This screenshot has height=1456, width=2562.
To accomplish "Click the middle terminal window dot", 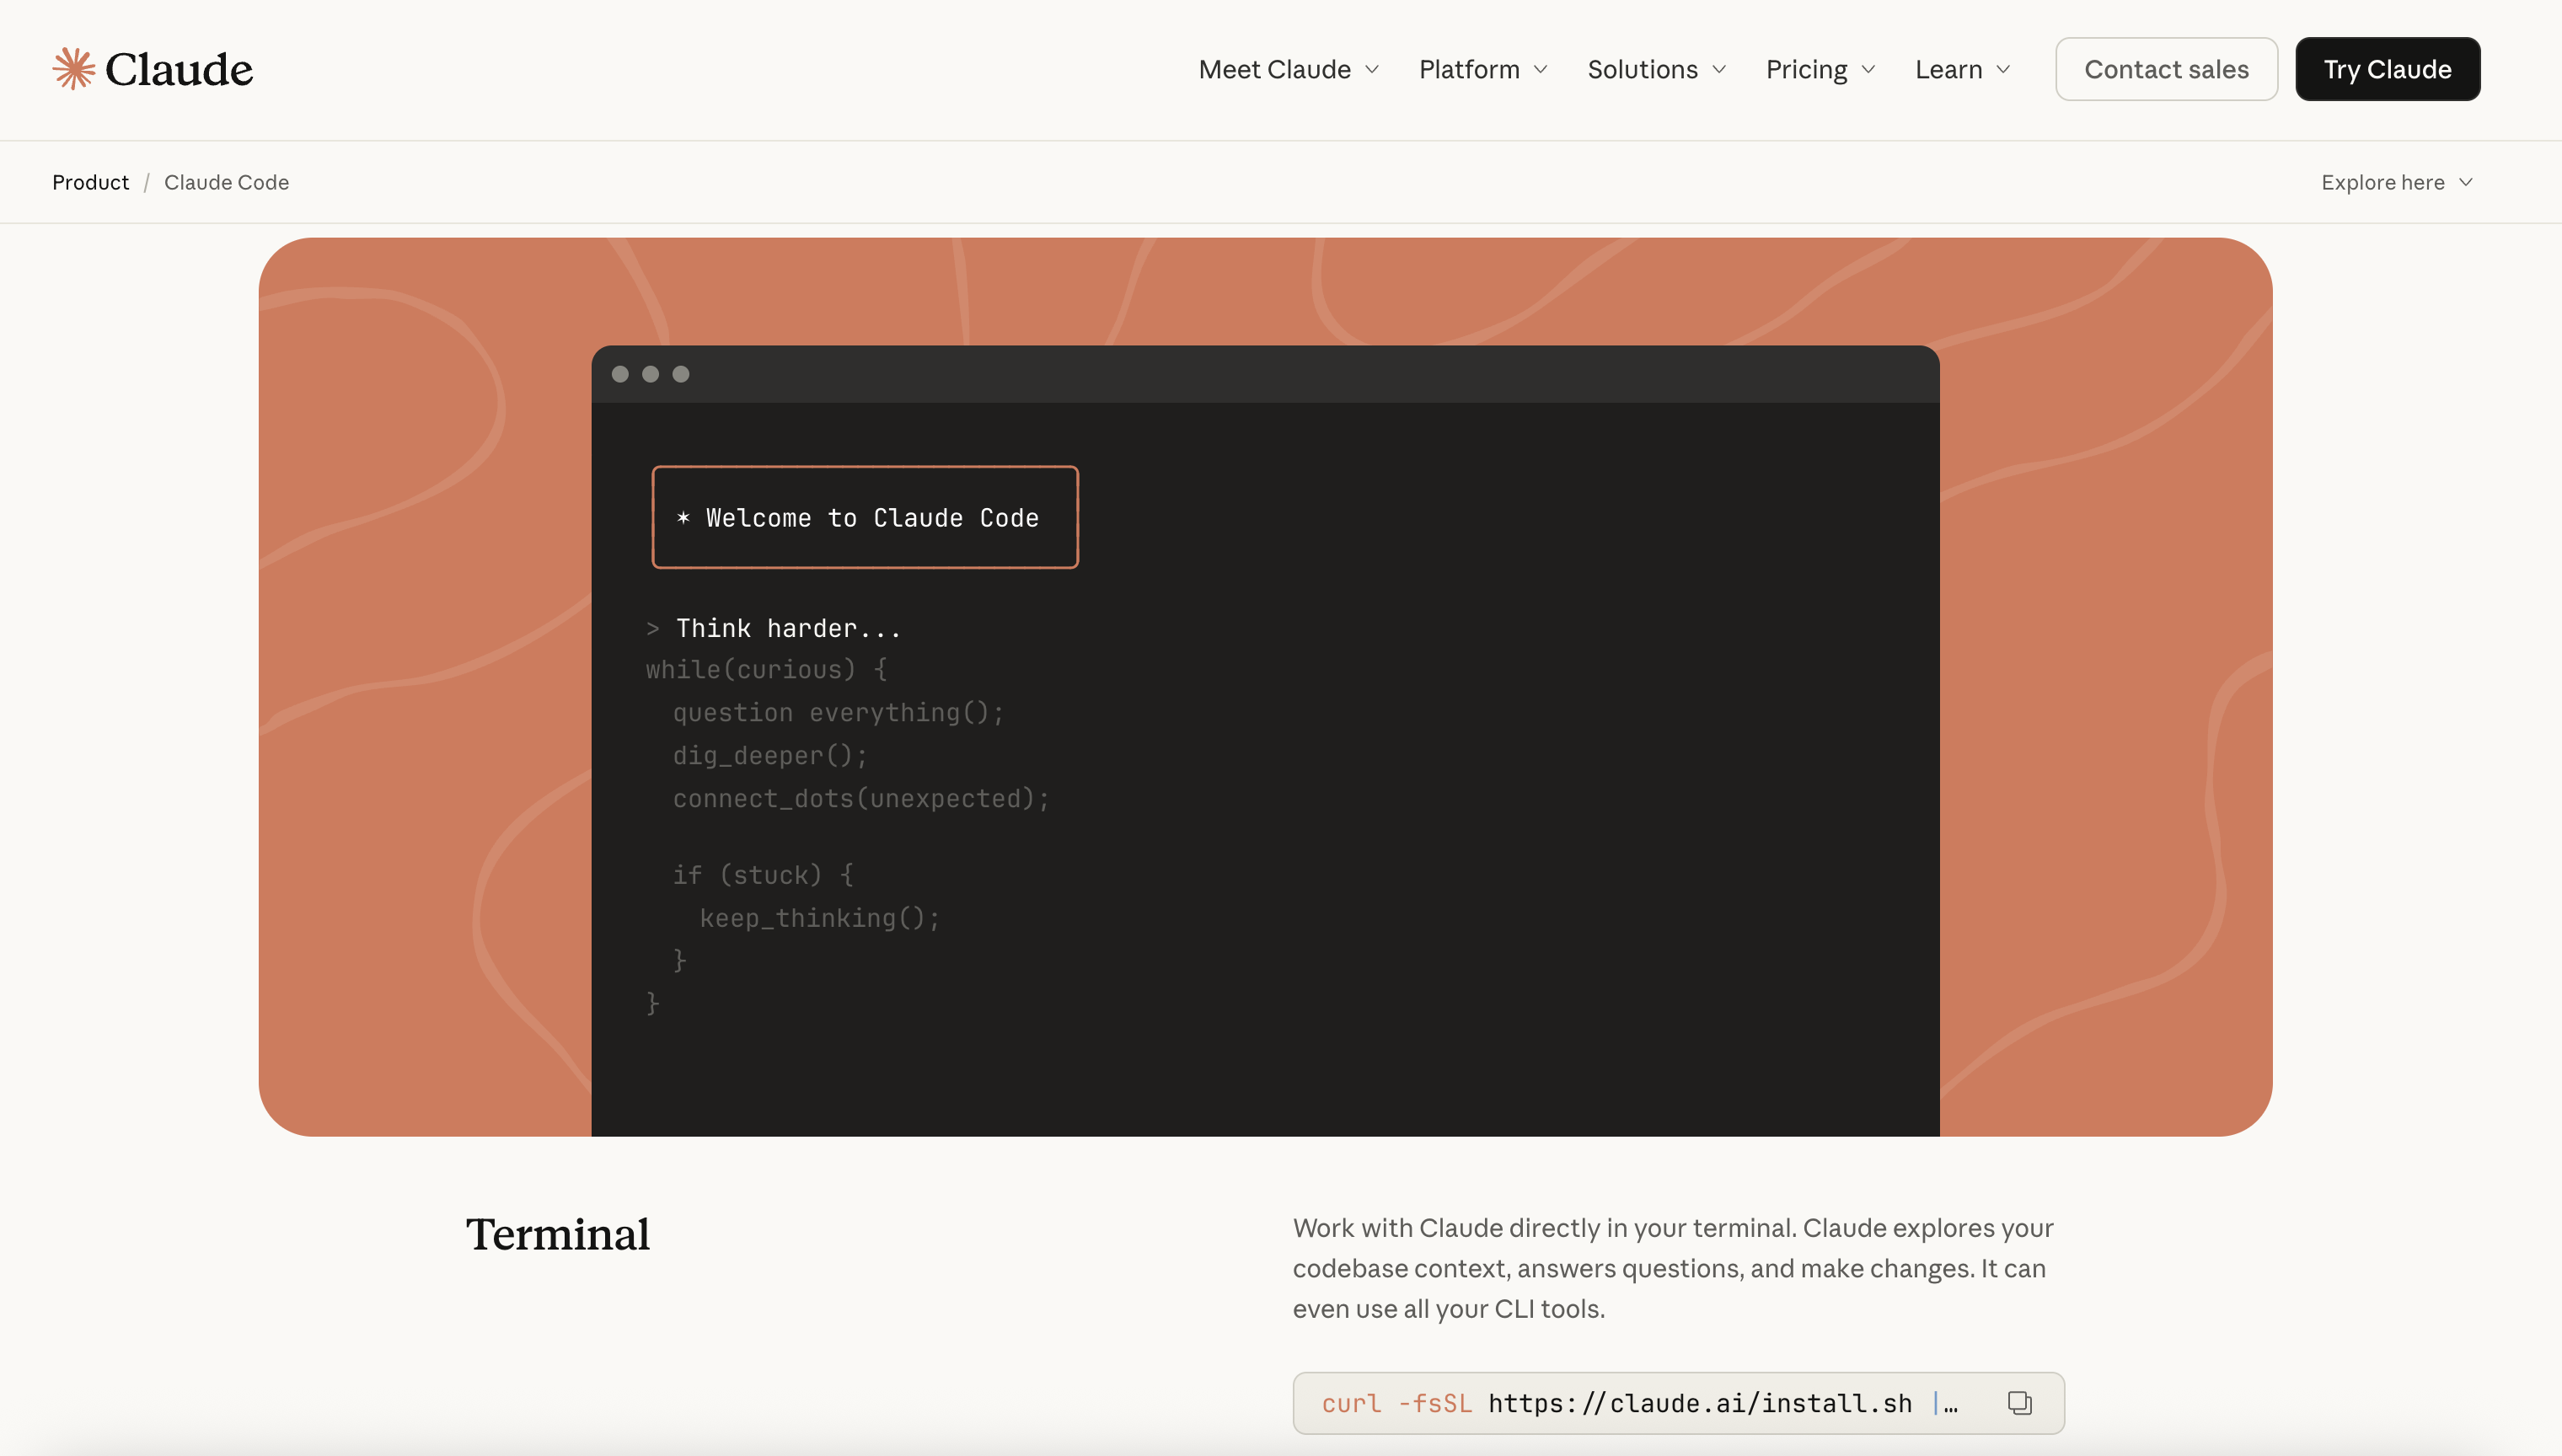I will (x=650, y=374).
